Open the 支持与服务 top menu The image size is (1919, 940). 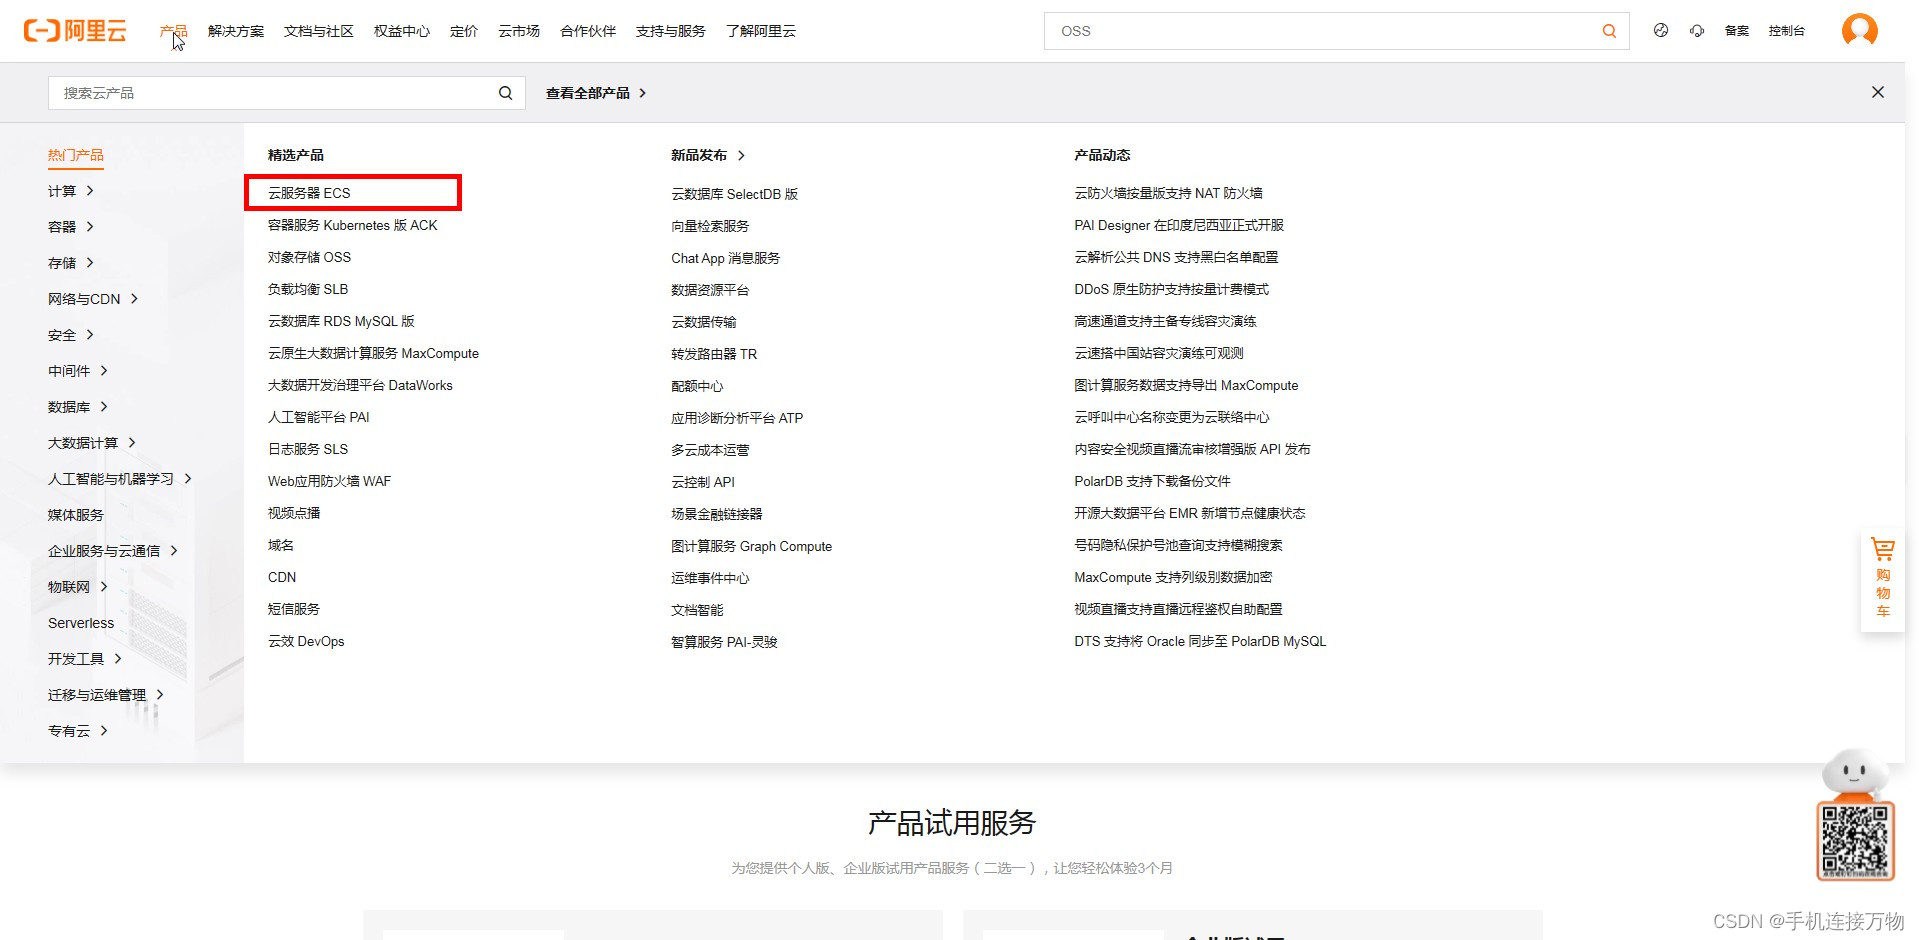coord(671,31)
